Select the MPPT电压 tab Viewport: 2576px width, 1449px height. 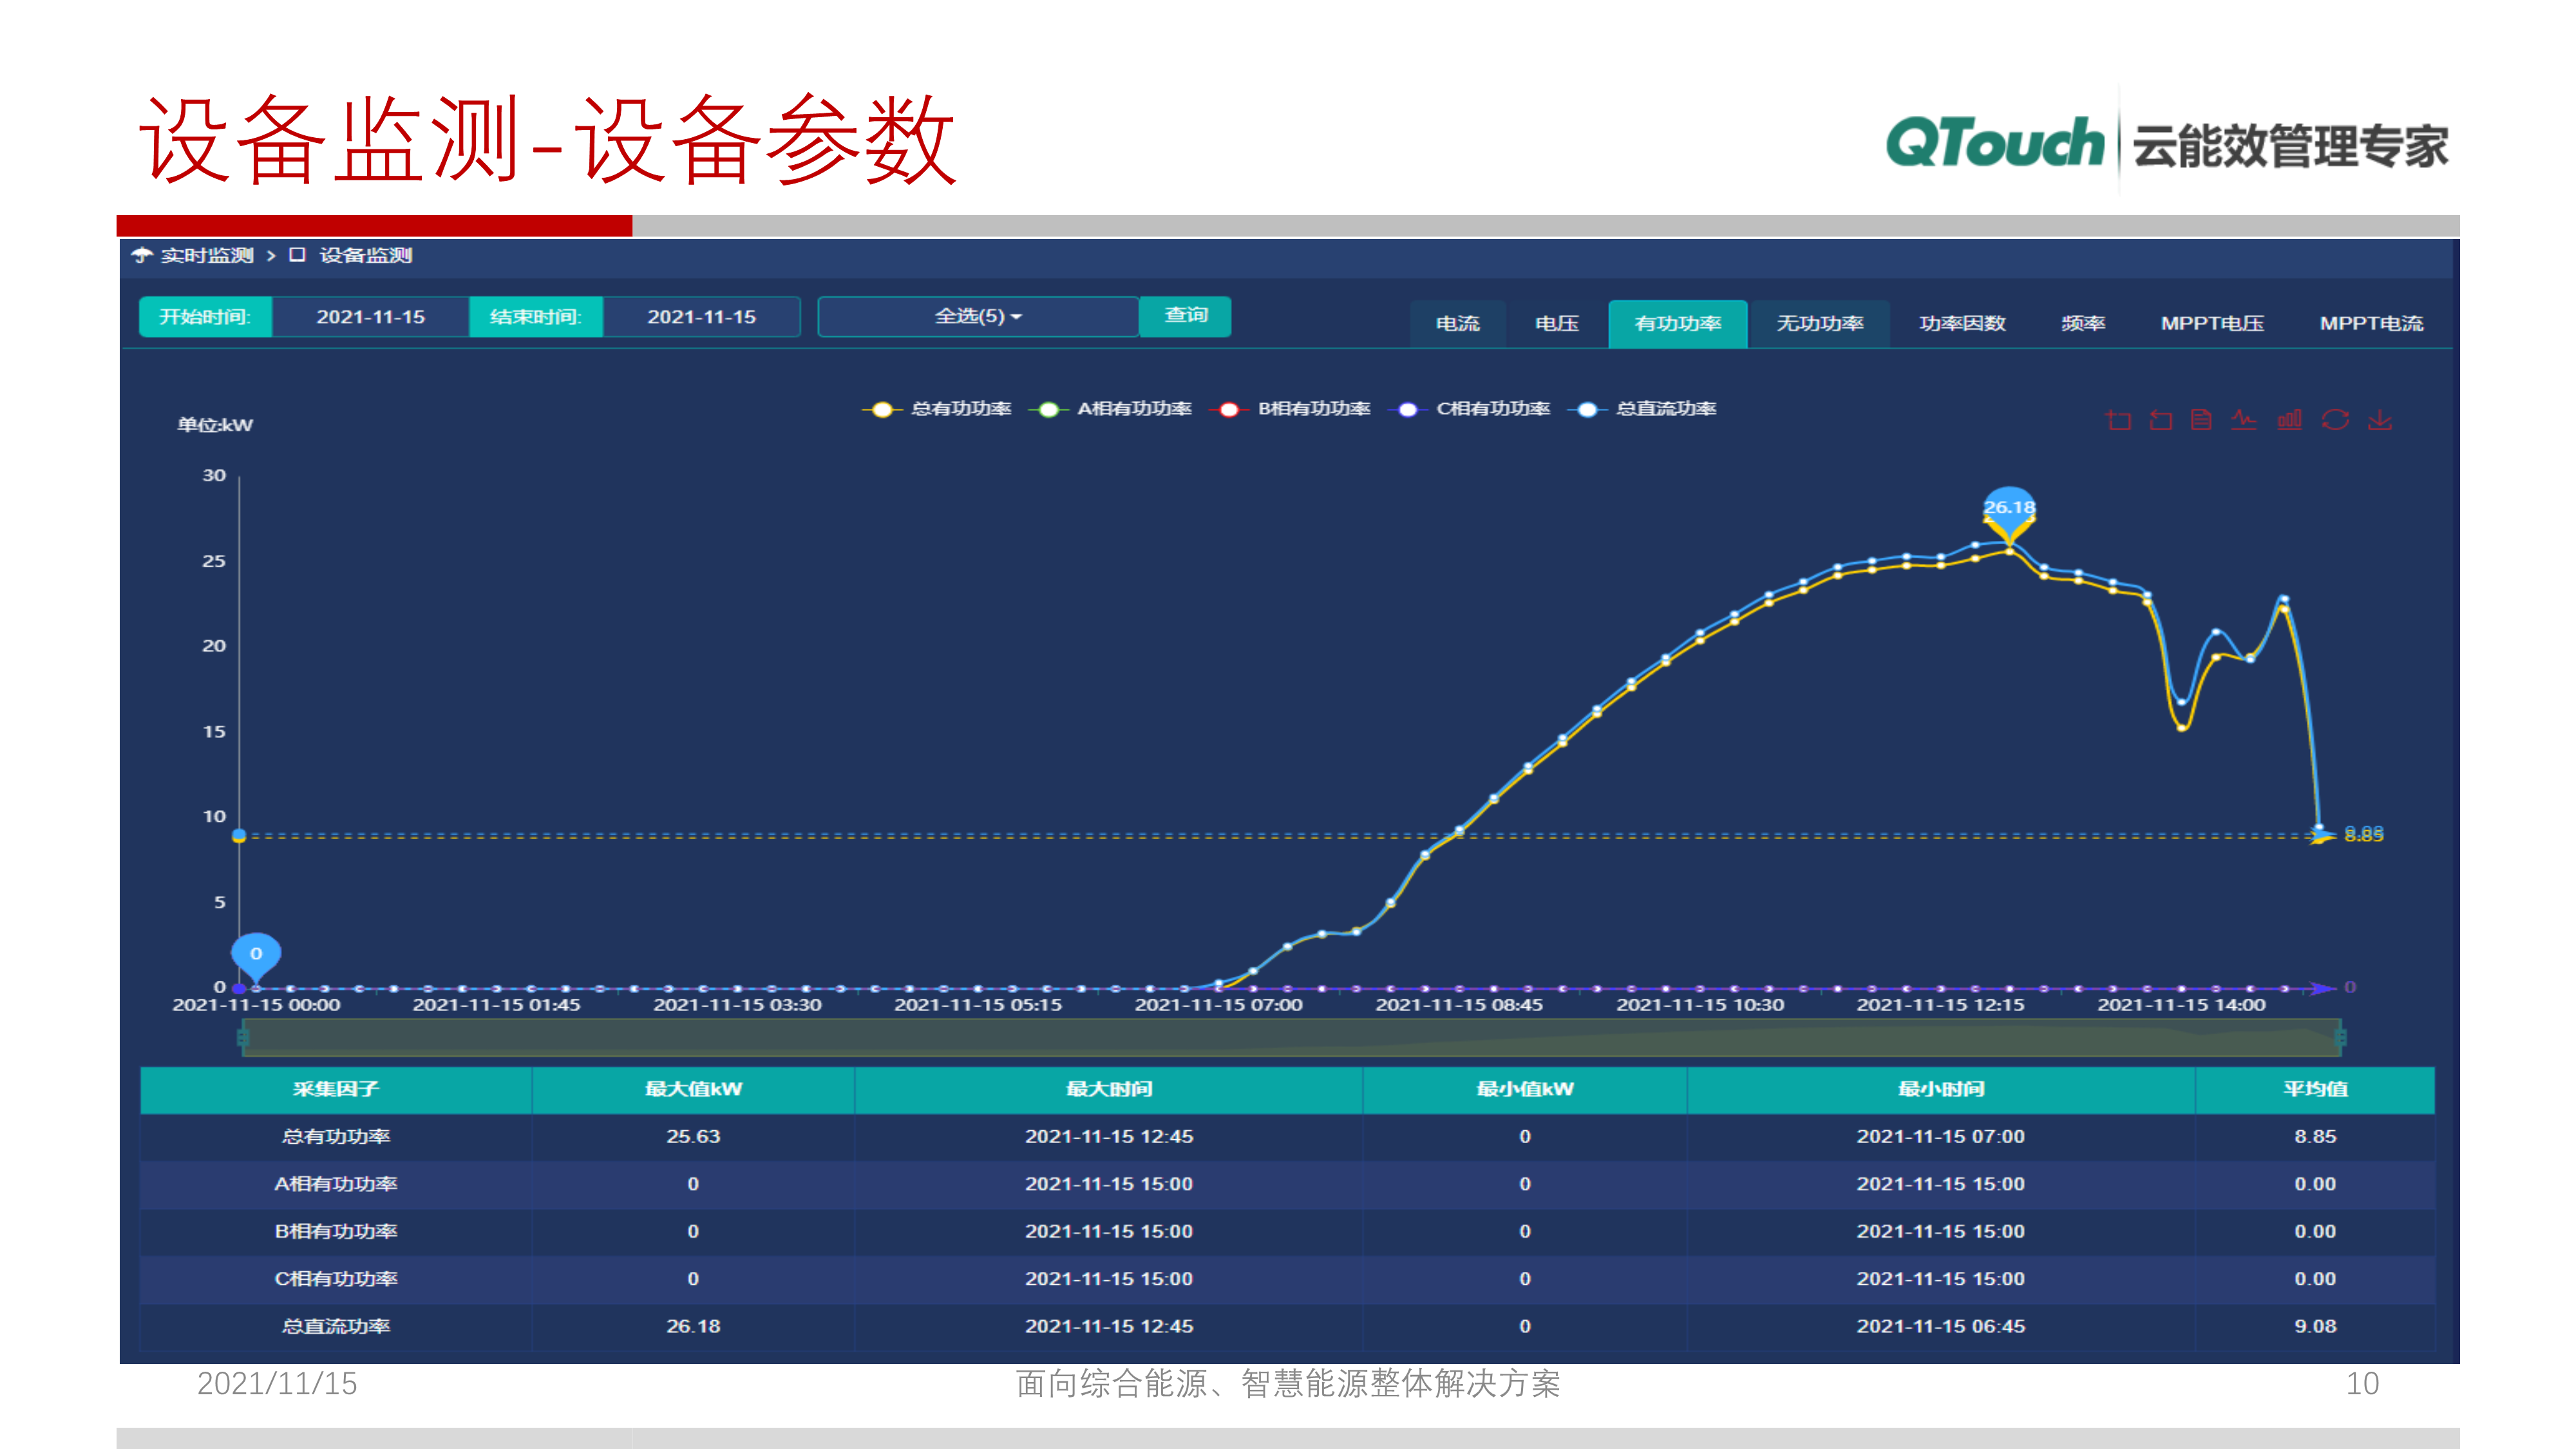coord(2213,323)
